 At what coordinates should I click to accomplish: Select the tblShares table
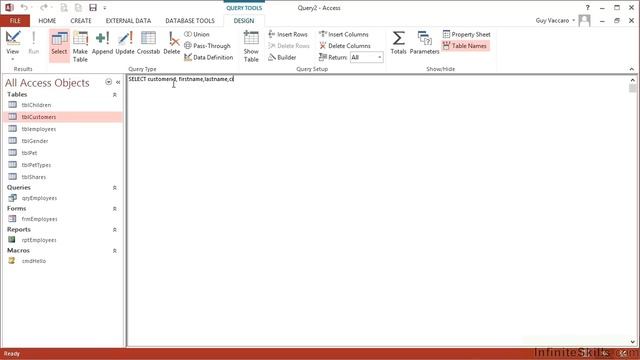click(x=62, y=177)
